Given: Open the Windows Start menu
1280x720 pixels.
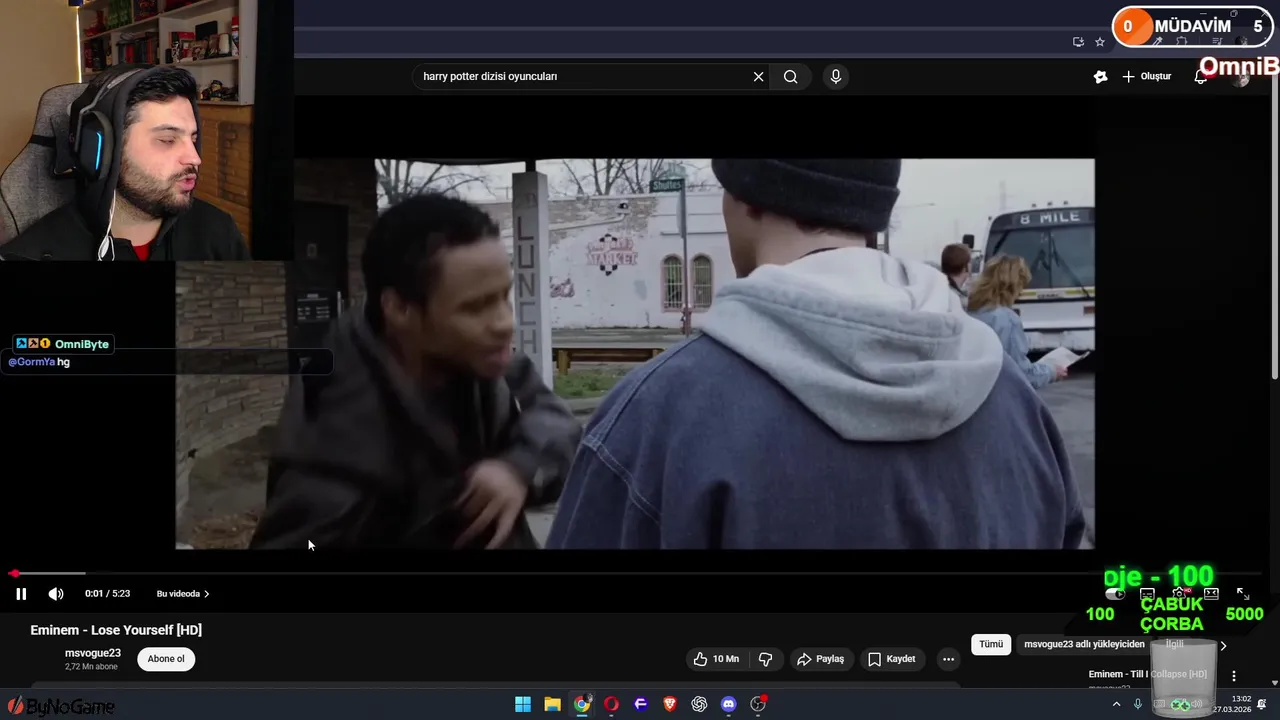Looking at the screenshot, I should pos(523,704).
